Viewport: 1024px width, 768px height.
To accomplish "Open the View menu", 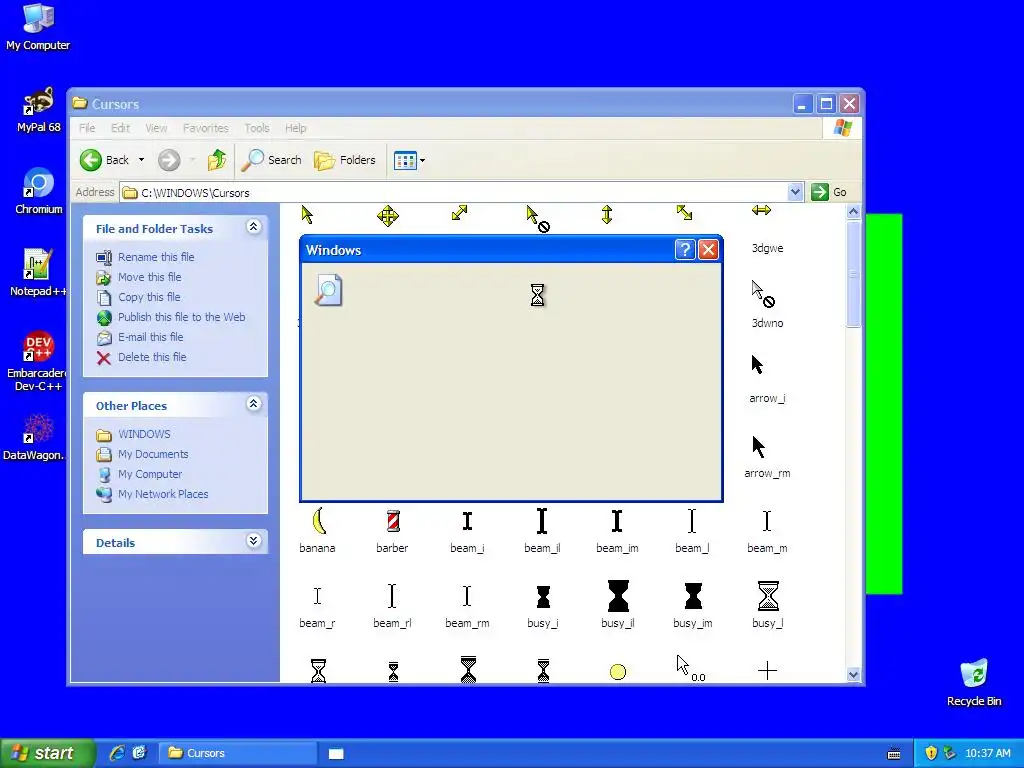I will 156,128.
